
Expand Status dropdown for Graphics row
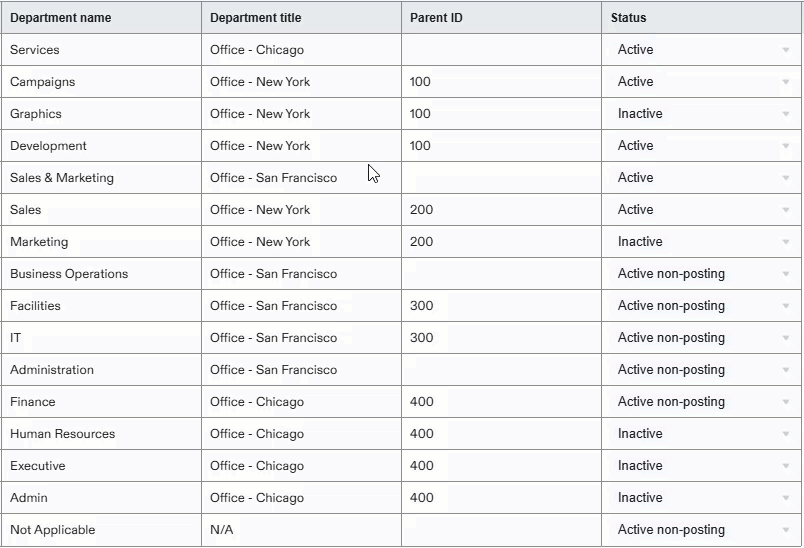(x=785, y=114)
